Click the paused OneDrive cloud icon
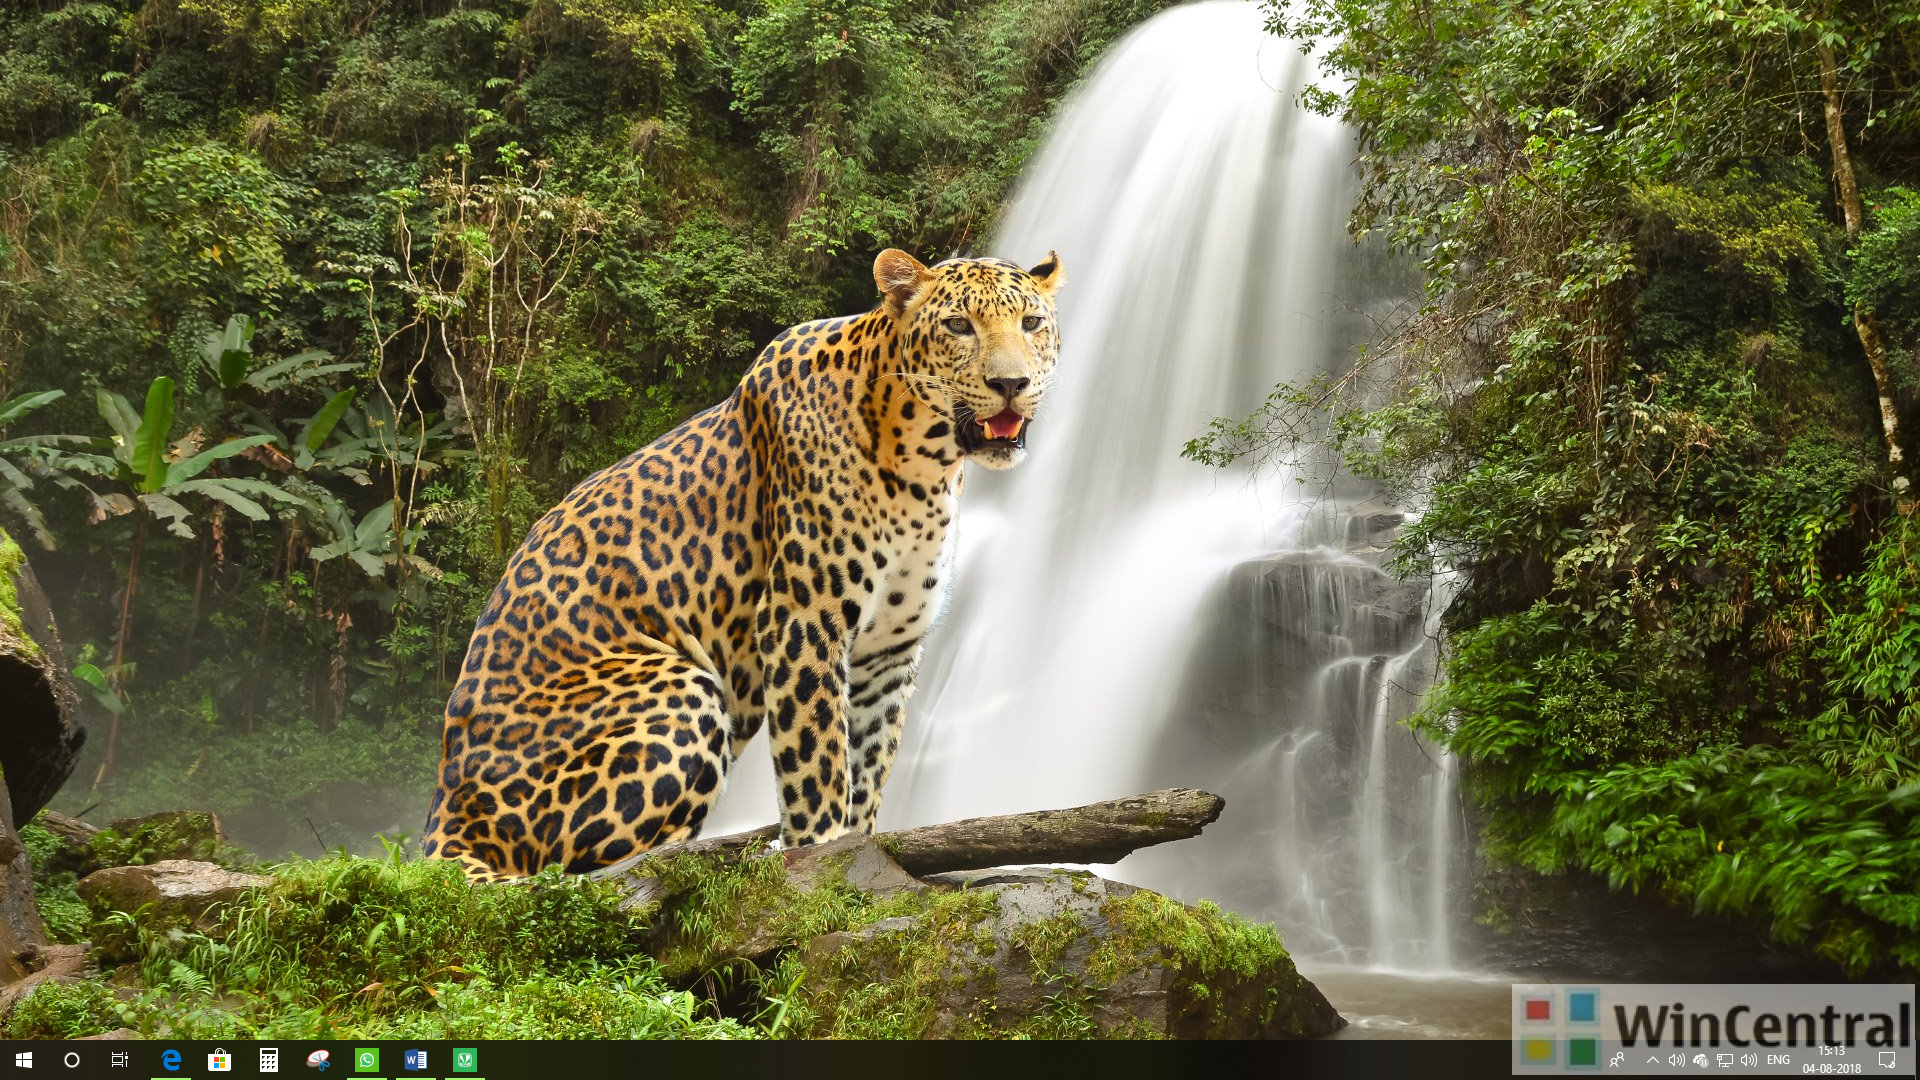 coord(1700,1060)
